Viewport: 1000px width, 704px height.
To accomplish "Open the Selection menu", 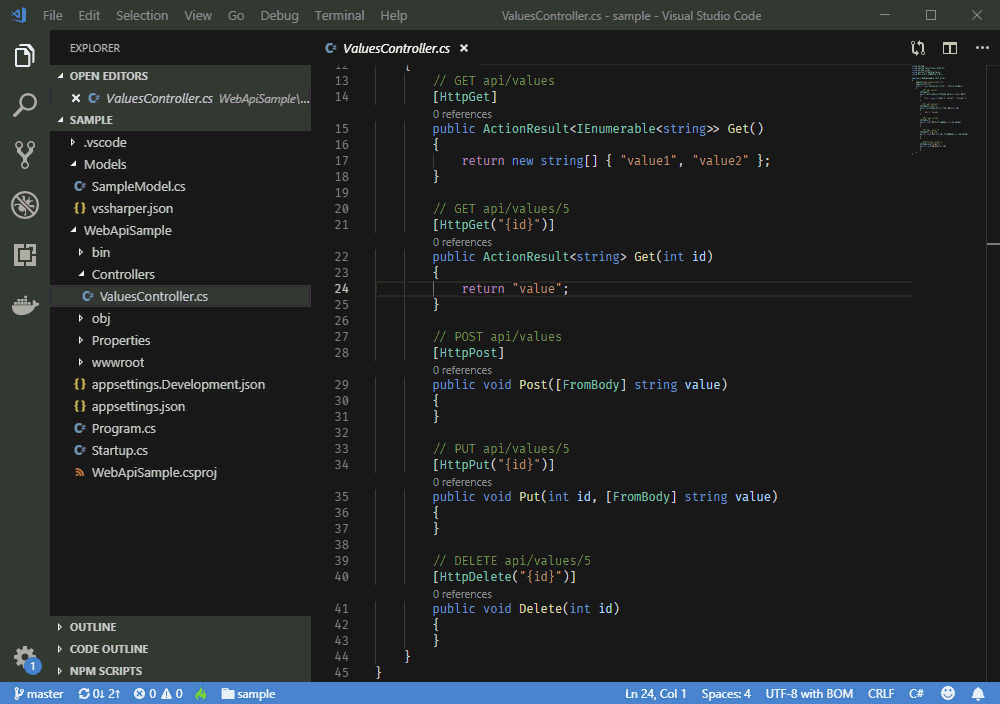I will 142,15.
